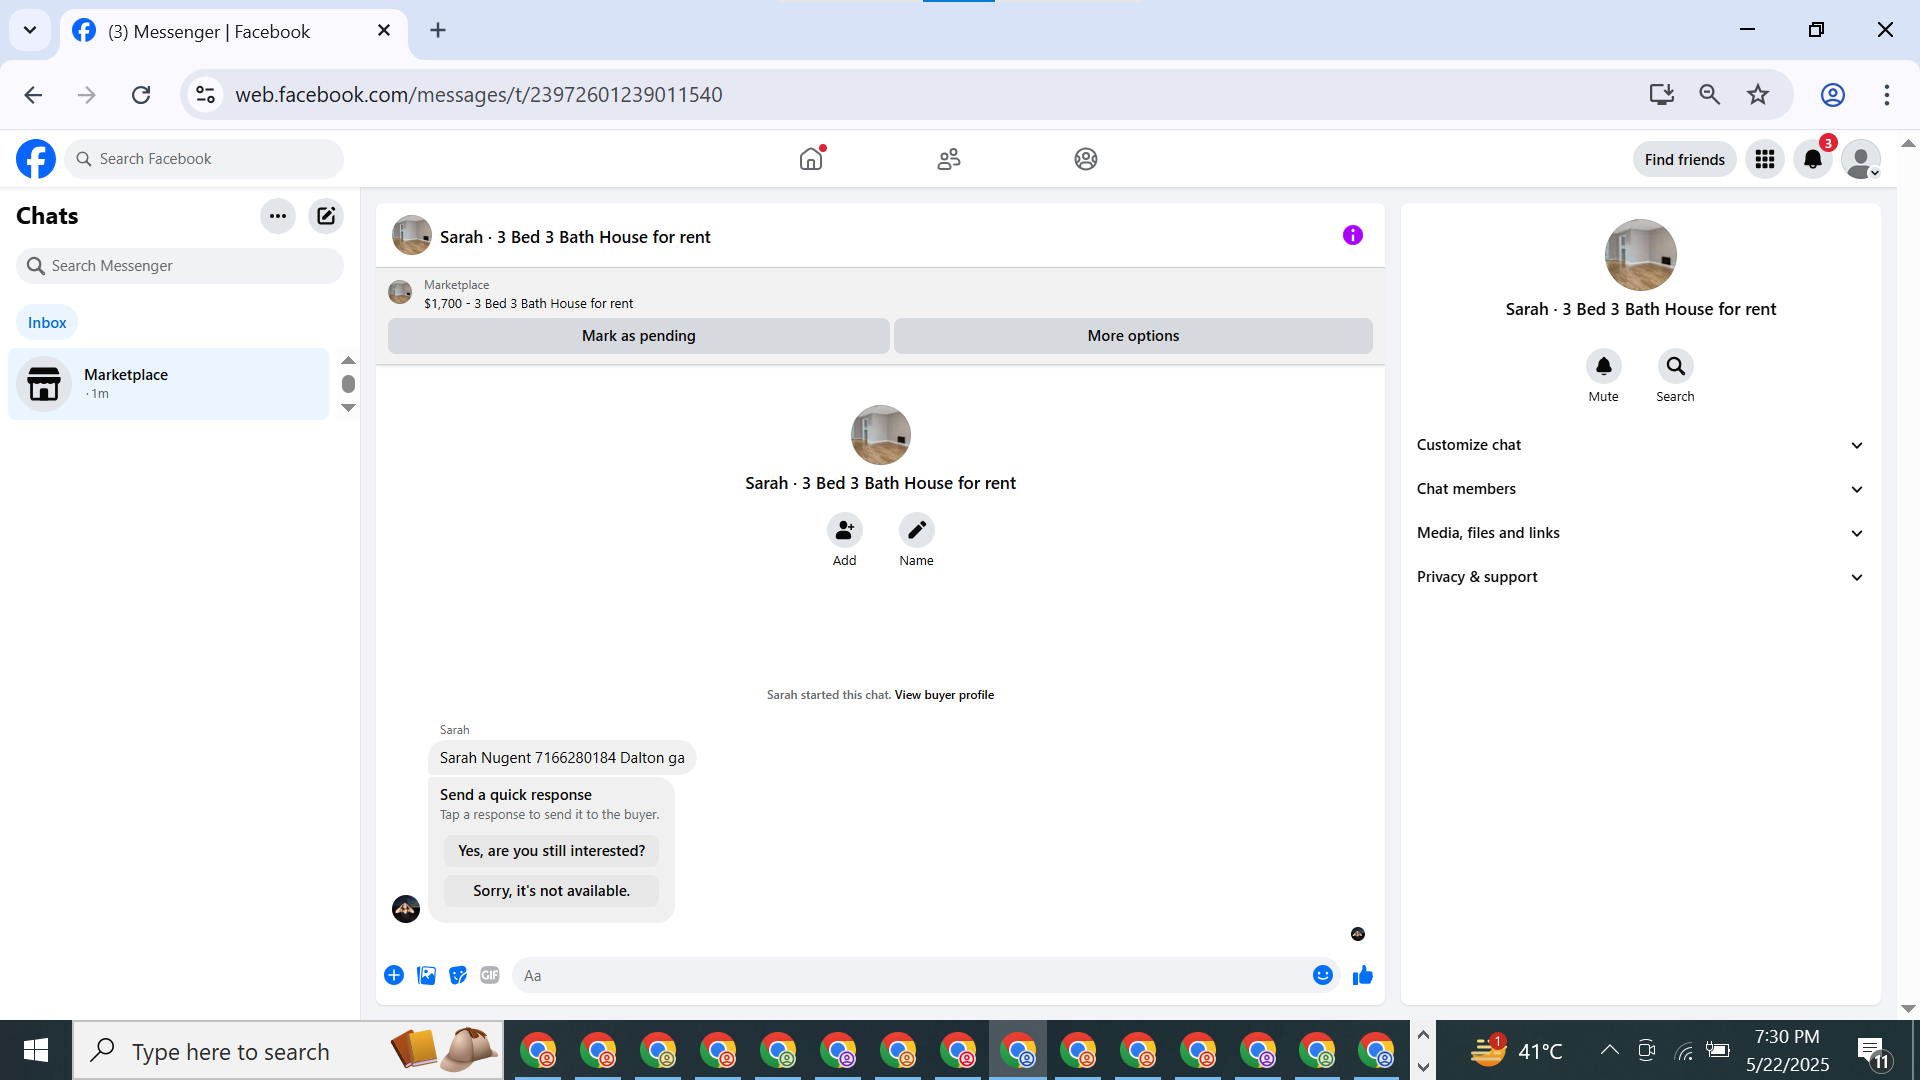Mute this conversation with bell icon
The image size is (1920, 1080).
pyautogui.click(x=1604, y=367)
